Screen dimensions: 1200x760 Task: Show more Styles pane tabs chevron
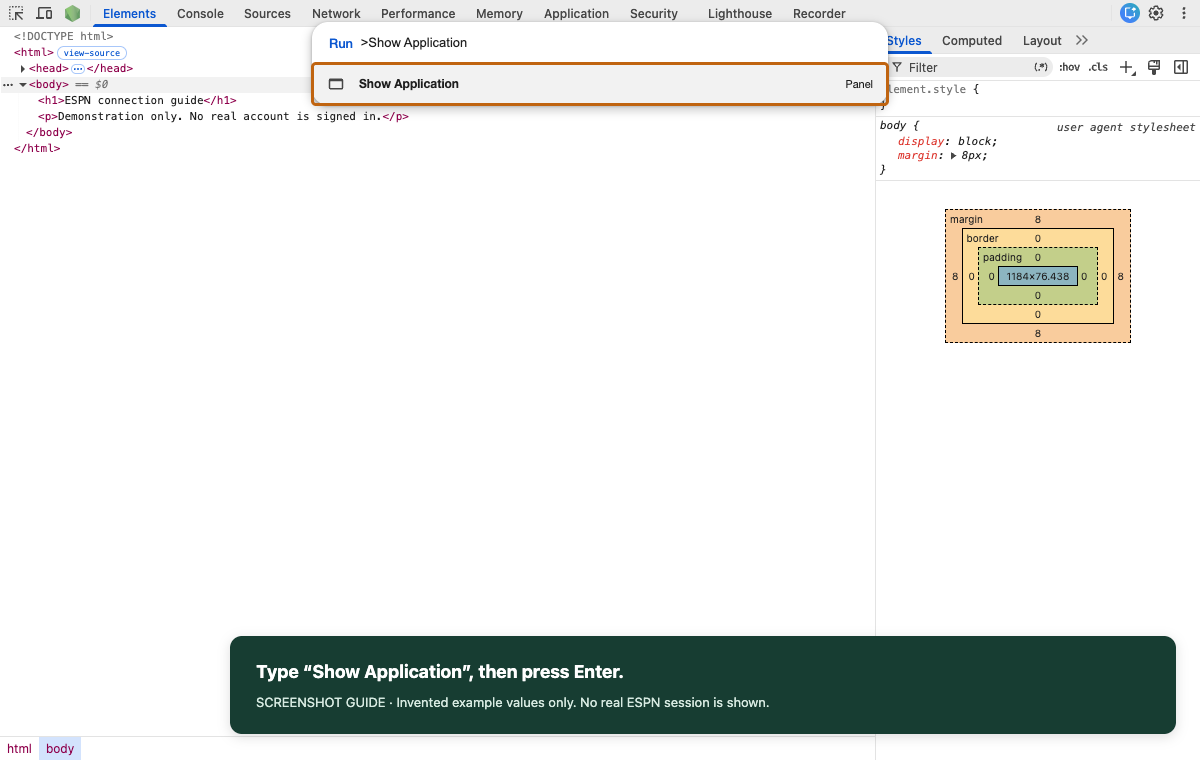click(x=1082, y=40)
